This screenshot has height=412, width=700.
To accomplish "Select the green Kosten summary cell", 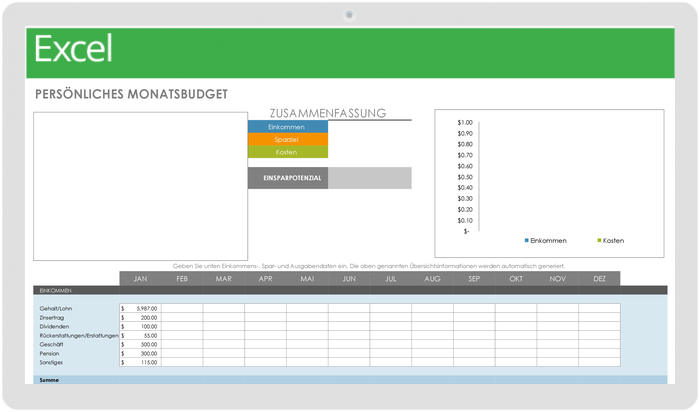I will [288, 152].
